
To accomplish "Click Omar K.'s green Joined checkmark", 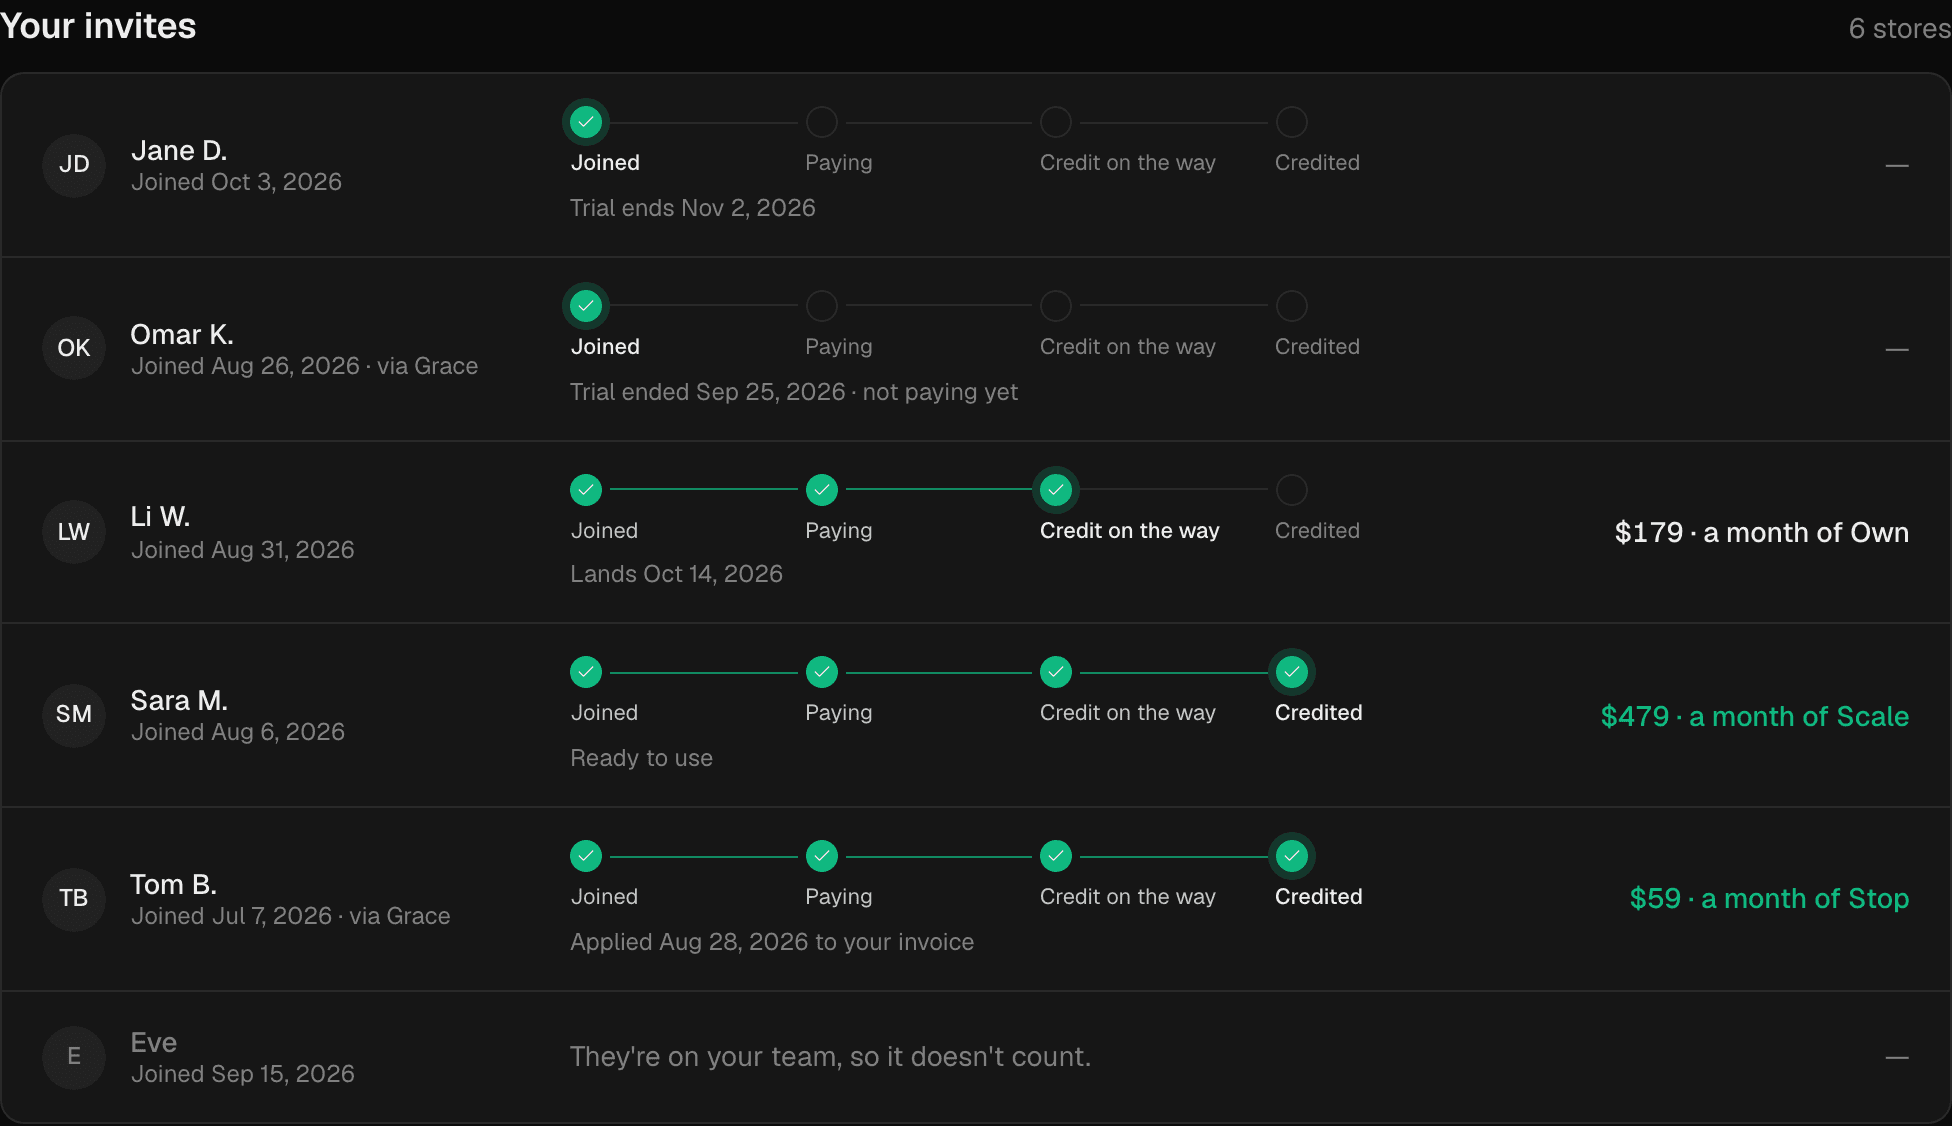I will pos(586,306).
